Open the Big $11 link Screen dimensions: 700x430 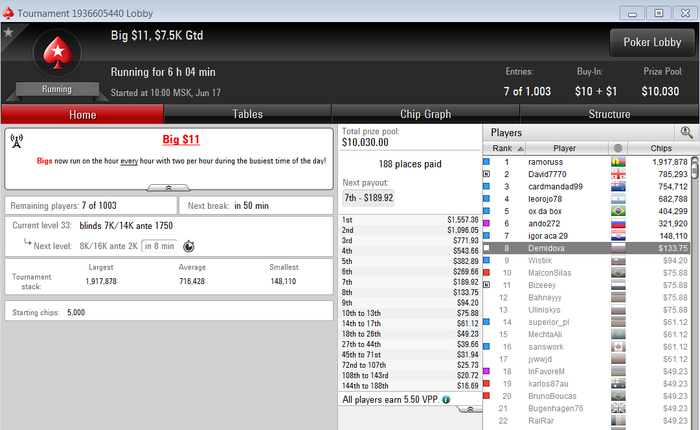tap(181, 140)
